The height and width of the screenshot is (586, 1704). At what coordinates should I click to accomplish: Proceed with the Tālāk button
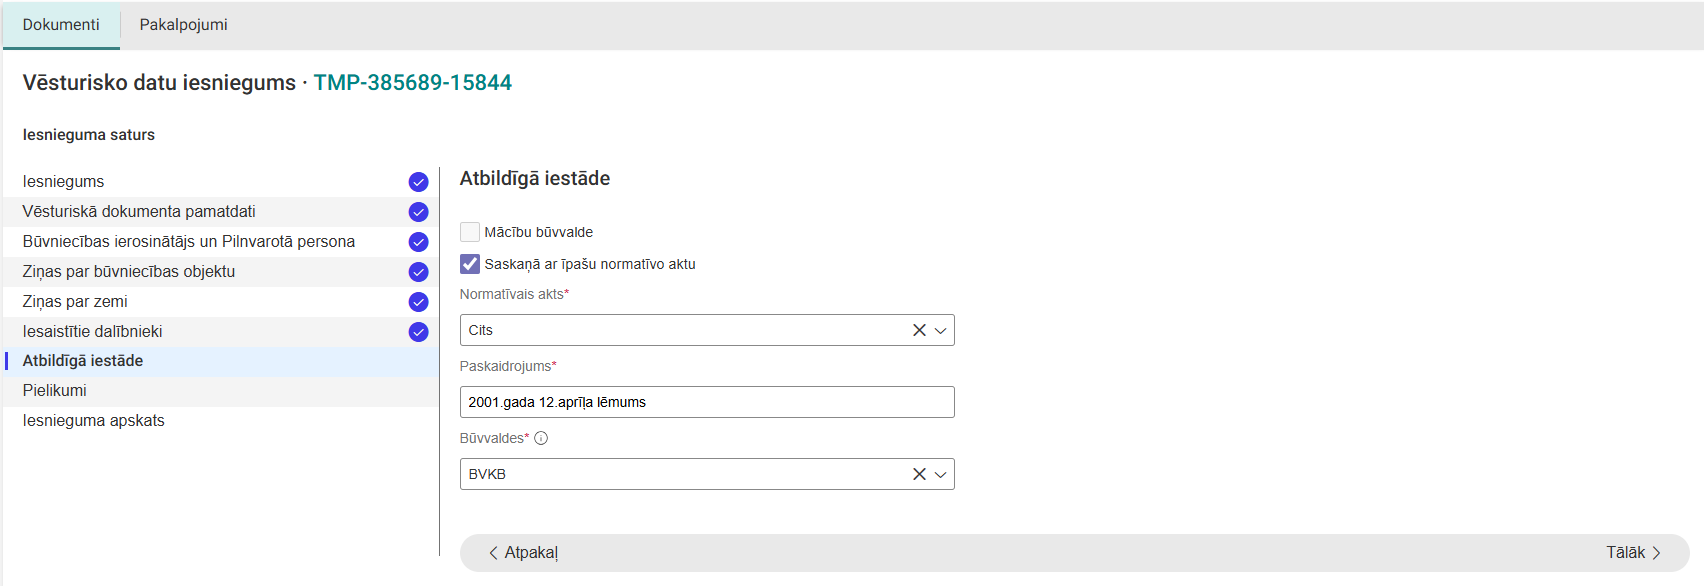click(x=1633, y=553)
